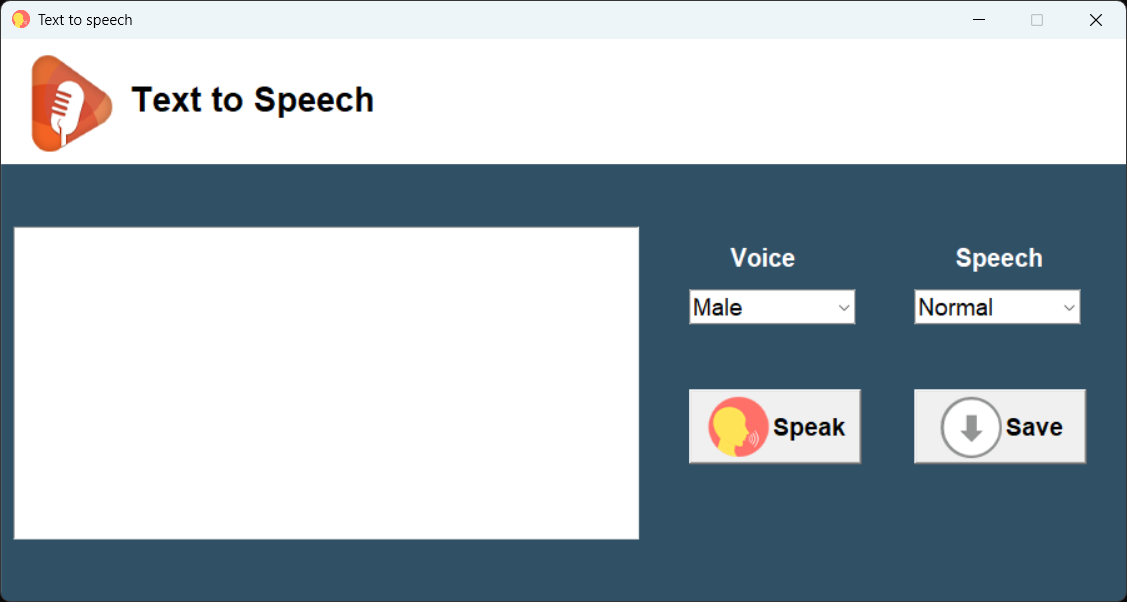
Task: Click the greyed-out maximize window button
Action: (x=1036, y=20)
